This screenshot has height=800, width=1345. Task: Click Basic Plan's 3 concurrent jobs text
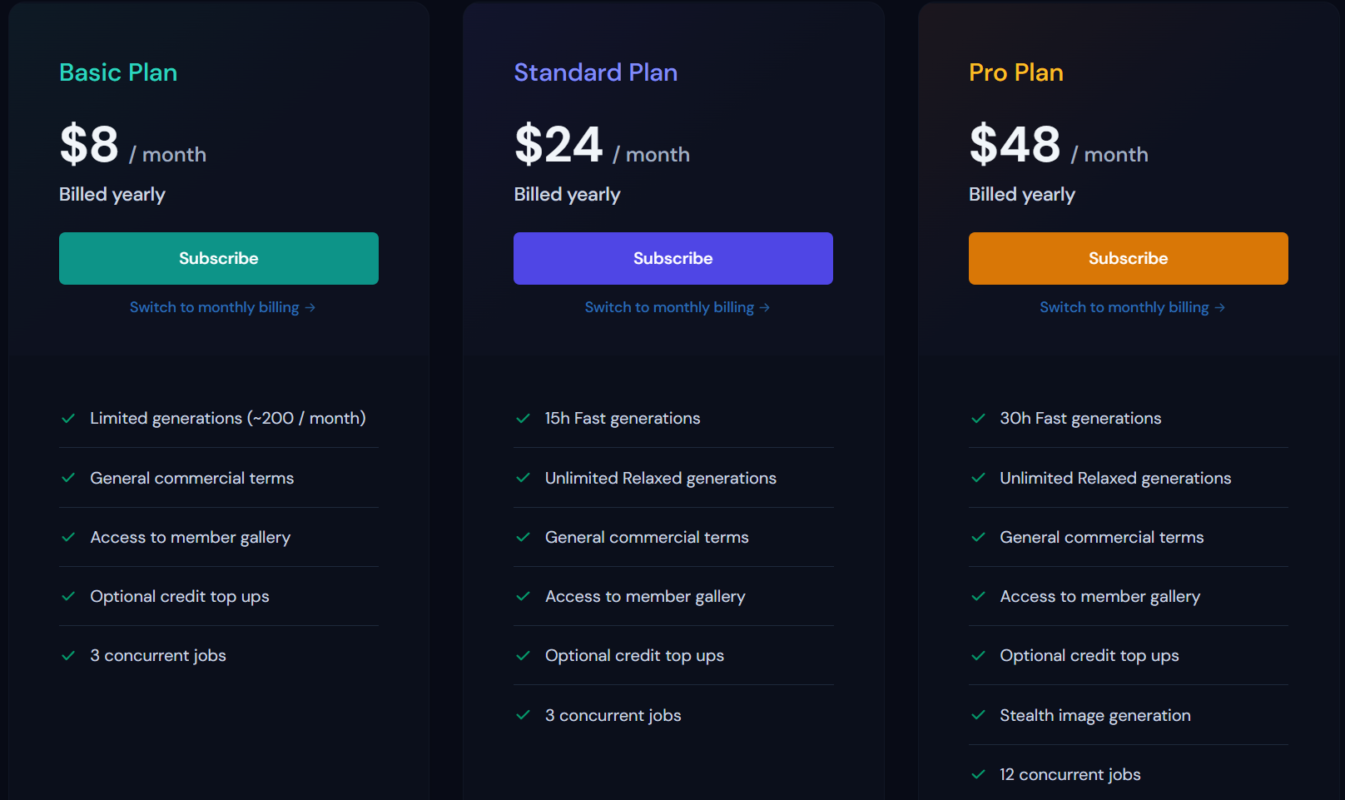coord(158,656)
